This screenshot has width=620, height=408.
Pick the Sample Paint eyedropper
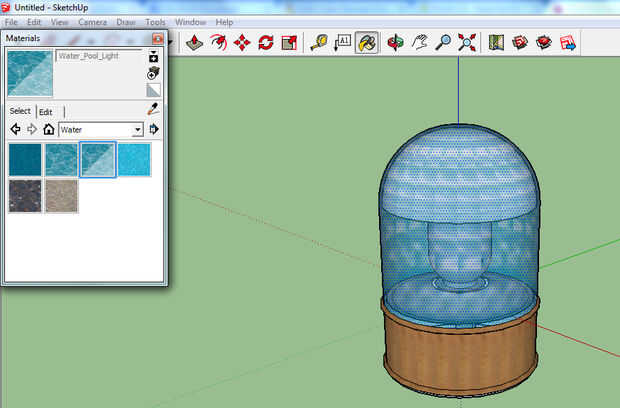[x=154, y=109]
